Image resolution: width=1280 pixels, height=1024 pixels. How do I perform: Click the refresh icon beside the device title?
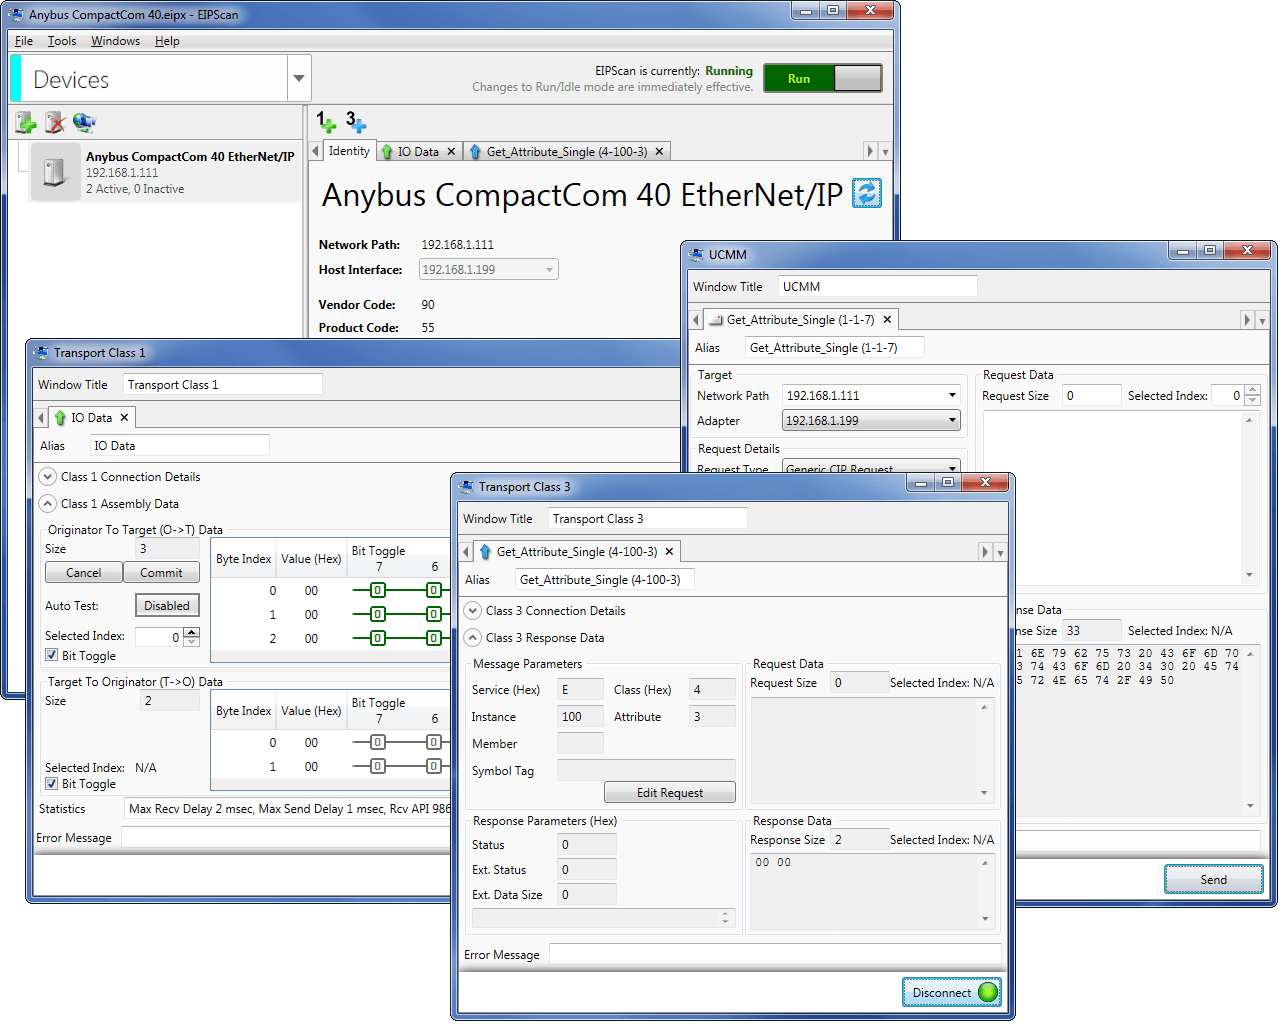865,193
